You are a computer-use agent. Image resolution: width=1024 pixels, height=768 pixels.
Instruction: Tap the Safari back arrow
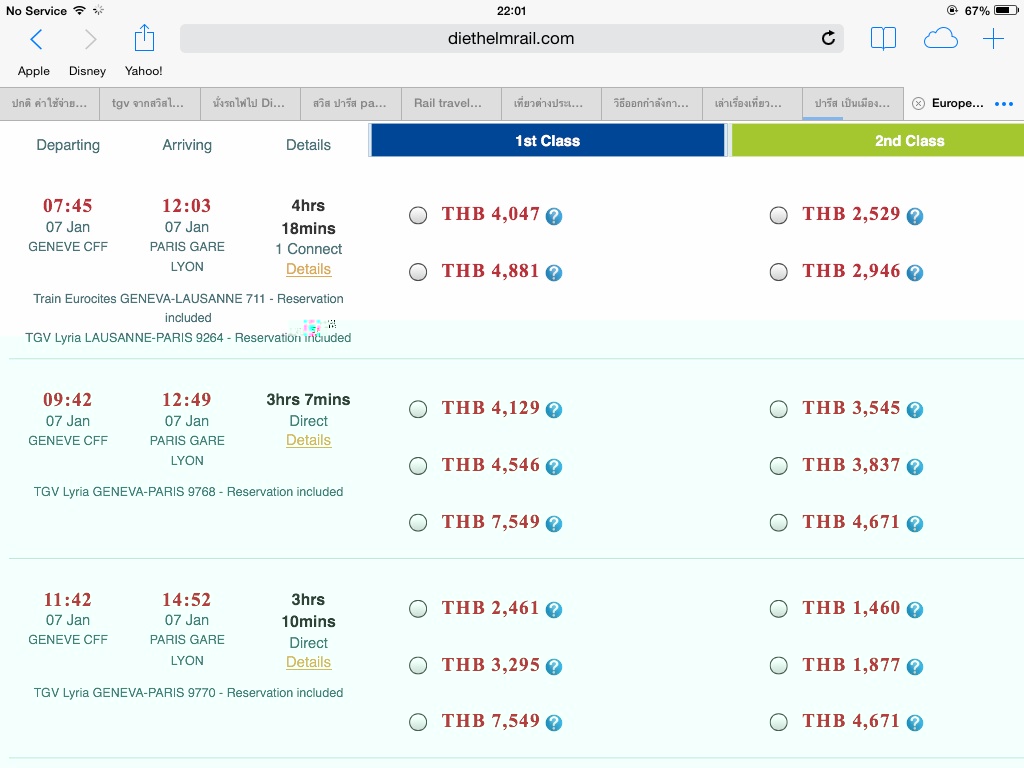click(37, 39)
